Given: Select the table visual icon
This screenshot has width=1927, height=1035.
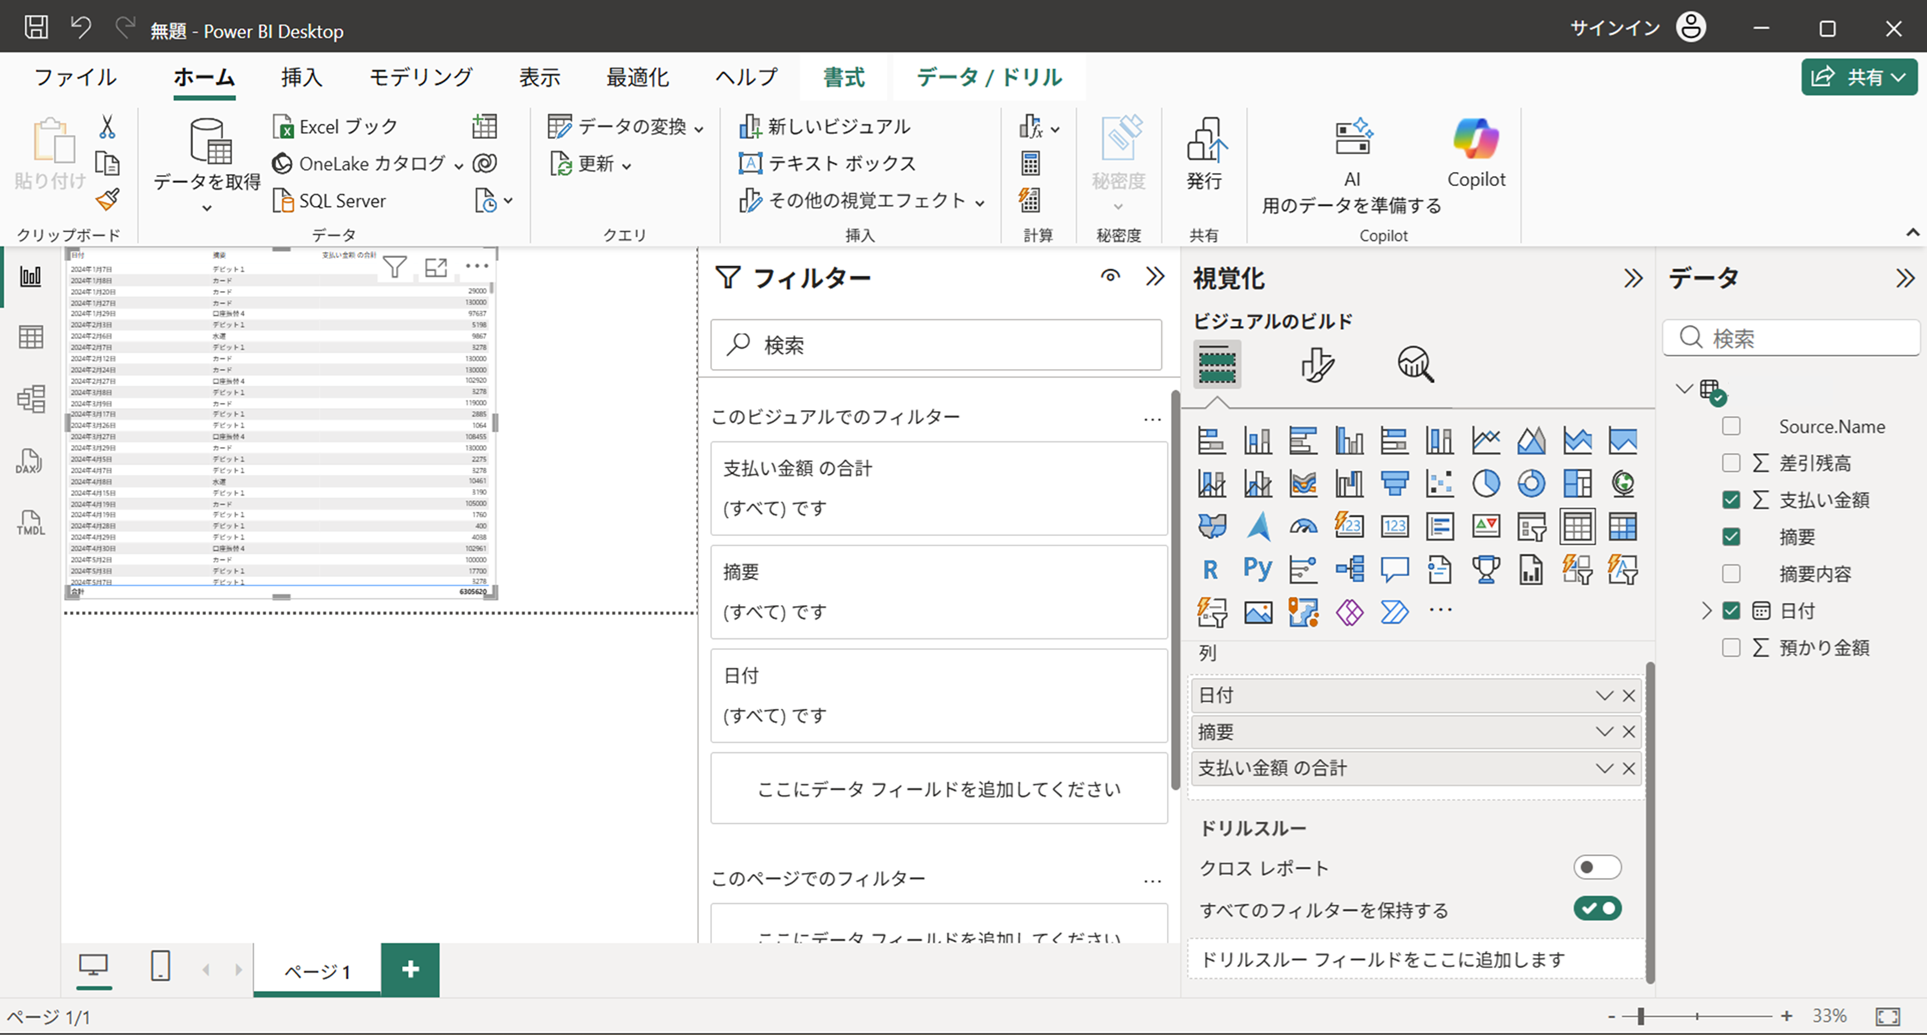Looking at the screenshot, I should click(1578, 525).
